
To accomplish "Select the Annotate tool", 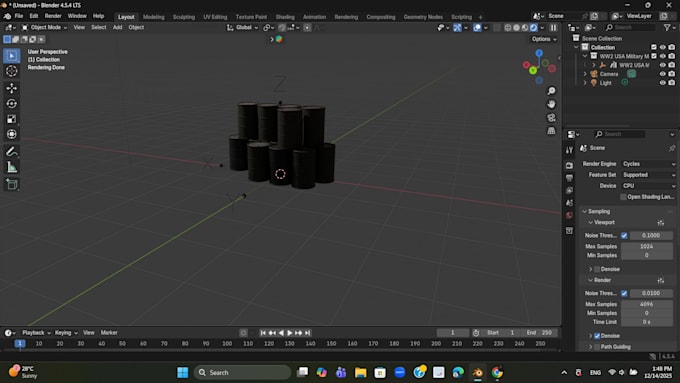I will tap(12, 151).
